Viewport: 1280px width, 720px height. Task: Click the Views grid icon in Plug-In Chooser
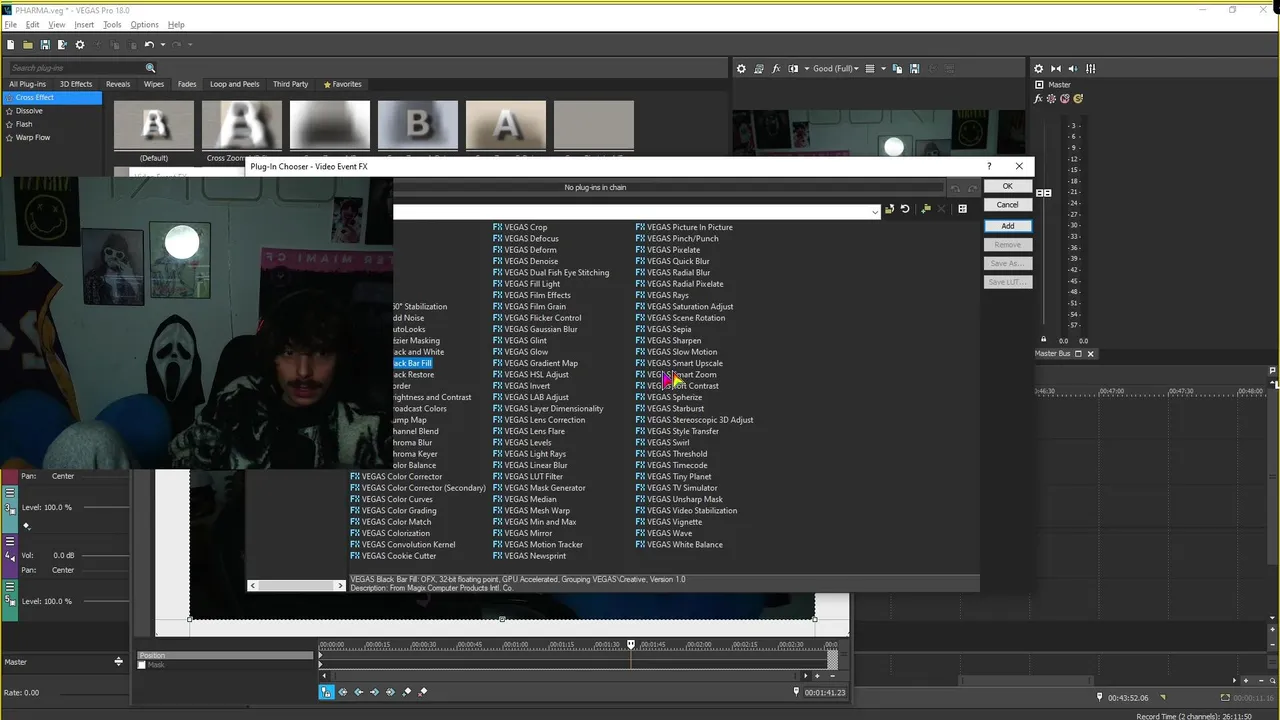coord(962,209)
